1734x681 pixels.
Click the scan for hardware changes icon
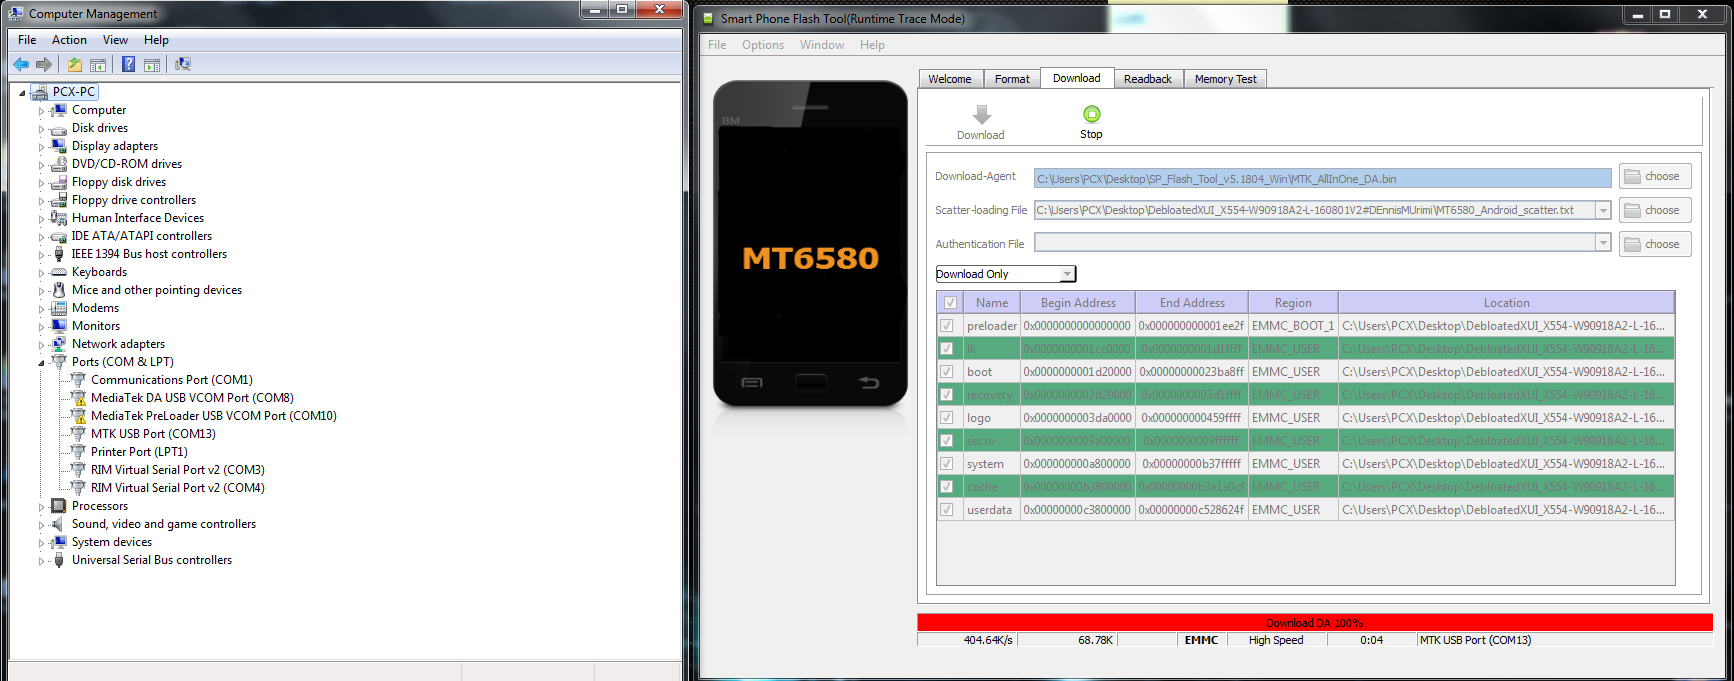tap(182, 64)
